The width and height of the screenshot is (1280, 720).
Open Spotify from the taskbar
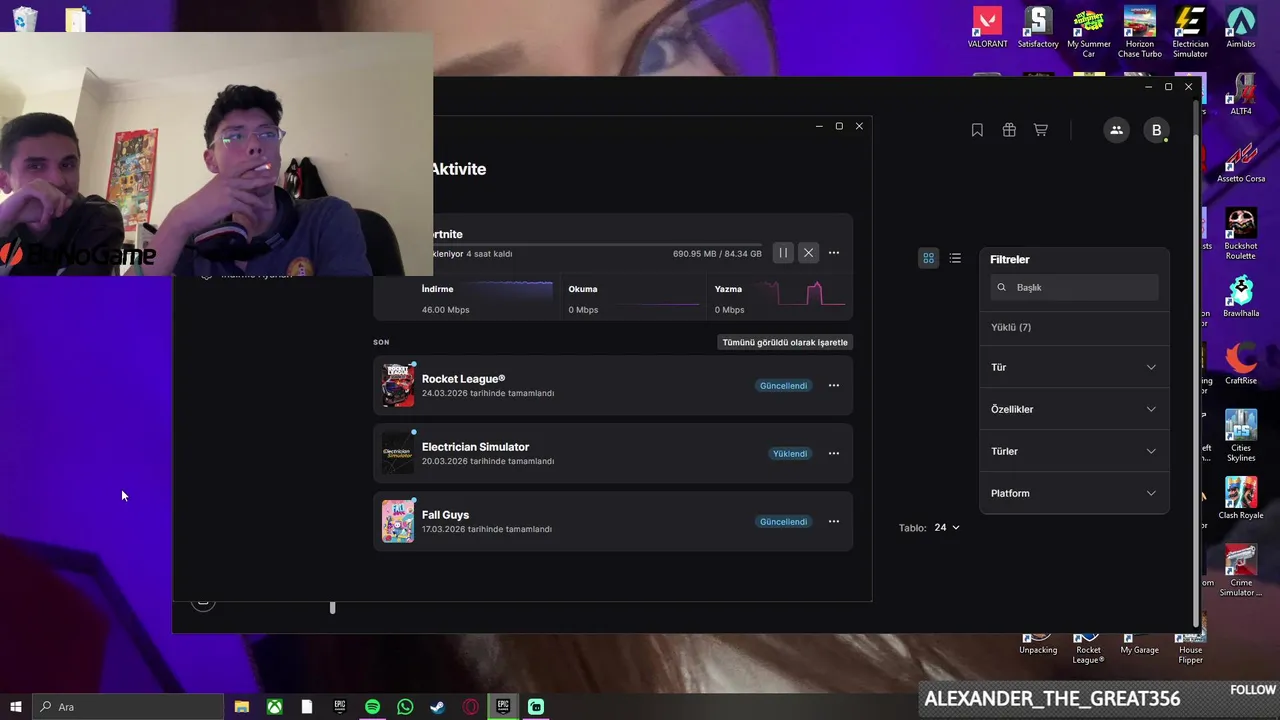pyautogui.click(x=372, y=707)
